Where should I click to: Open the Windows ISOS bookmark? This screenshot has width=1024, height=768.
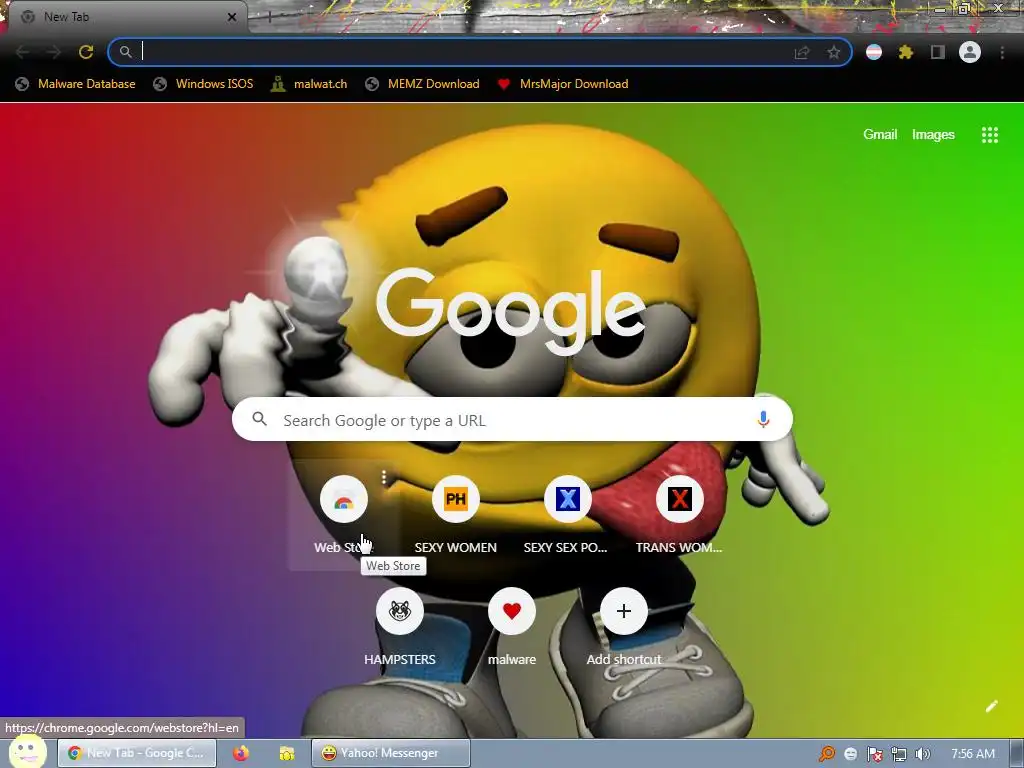[x=203, y=84]
